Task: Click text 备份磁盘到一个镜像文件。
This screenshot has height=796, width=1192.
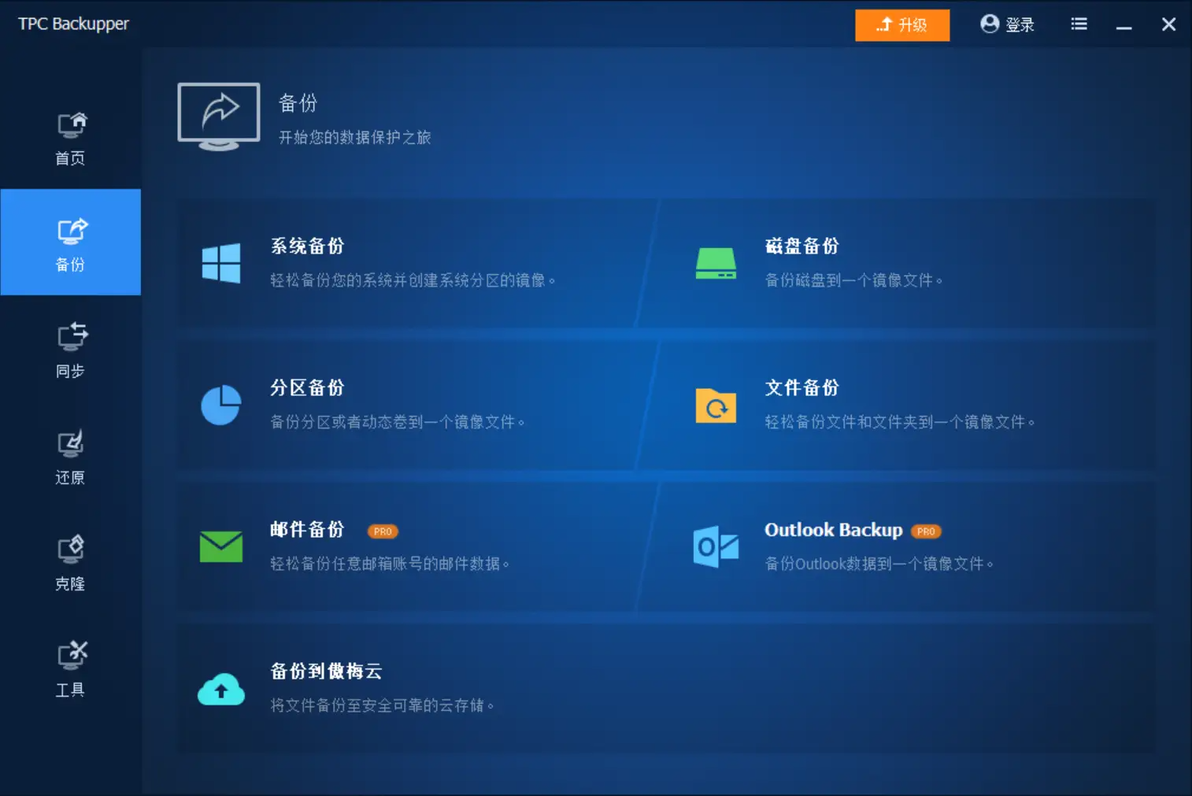Action: pos(854,281)
